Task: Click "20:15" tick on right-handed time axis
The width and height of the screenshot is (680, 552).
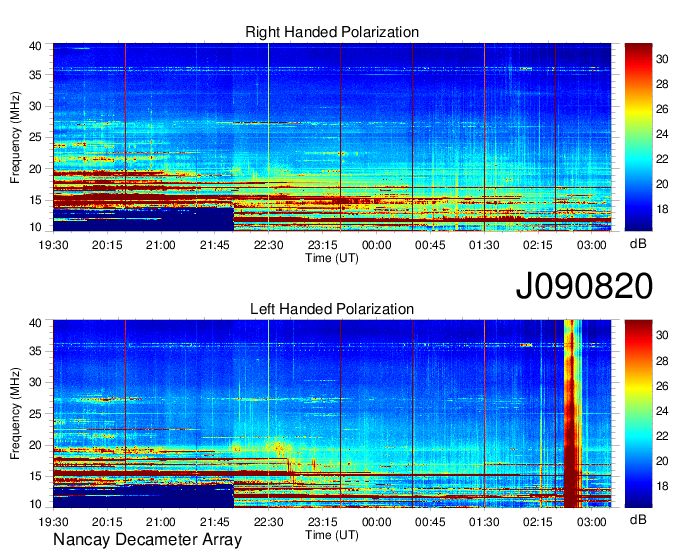Action: 107,245
